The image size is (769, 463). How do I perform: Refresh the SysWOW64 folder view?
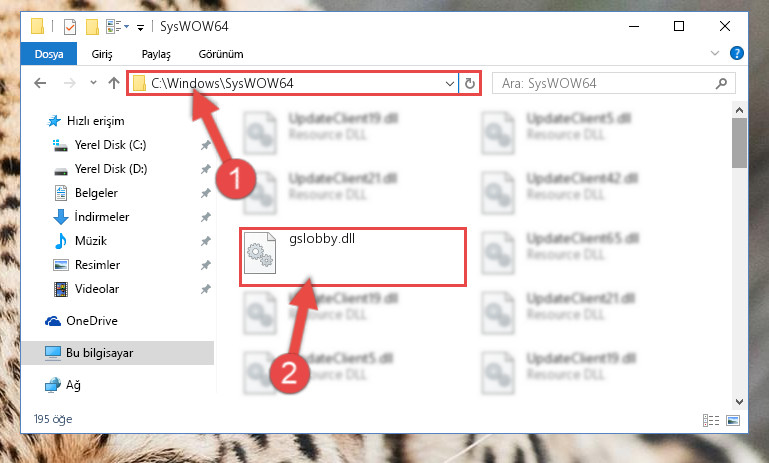click(x=469, y=83)
